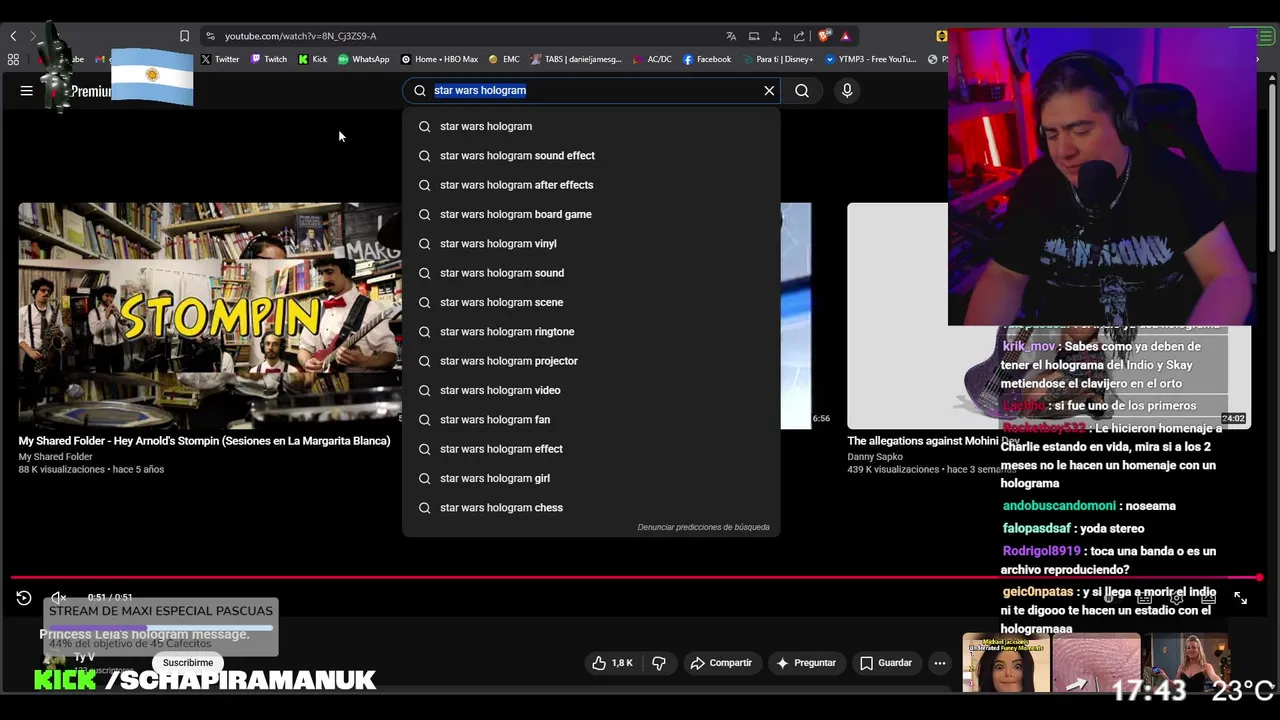
Task: Click the Compartir share button
Action: 720,663
